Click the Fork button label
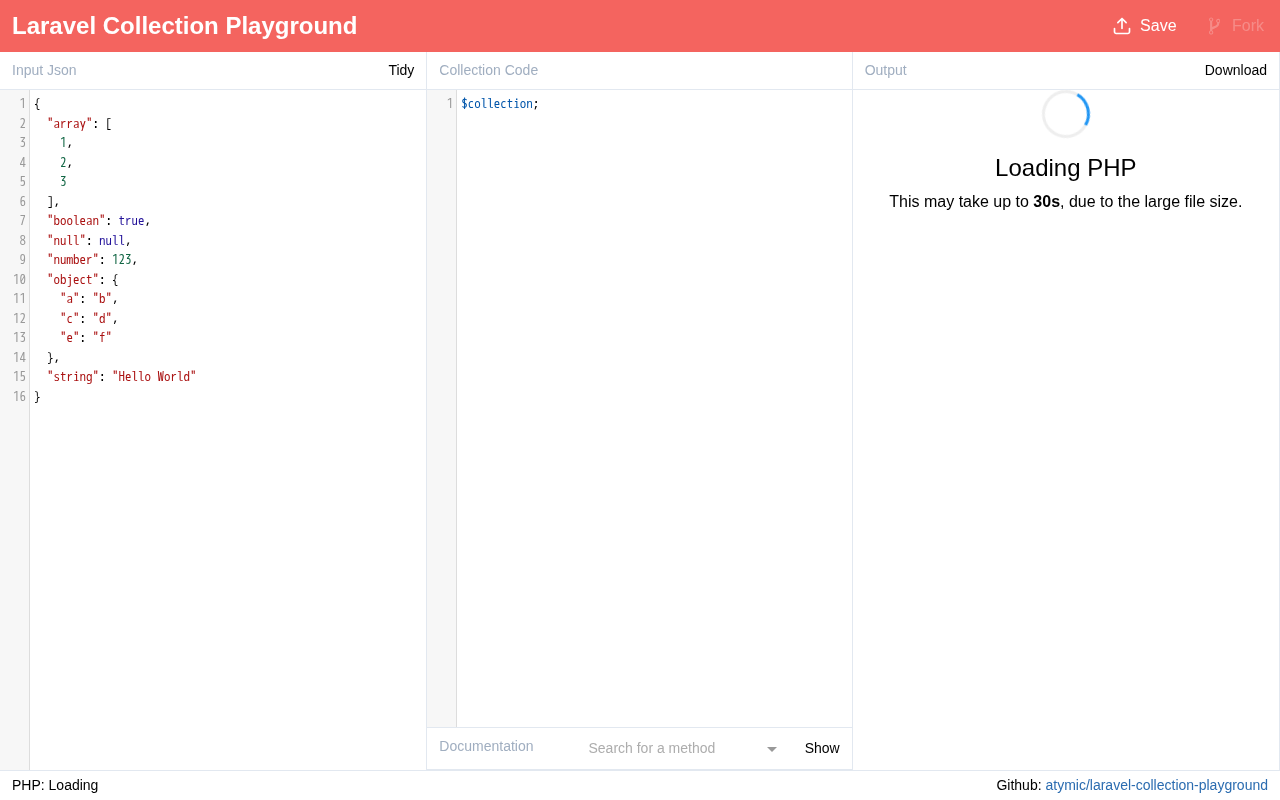Screen dimensions: 1280x800 (1248, 26)
